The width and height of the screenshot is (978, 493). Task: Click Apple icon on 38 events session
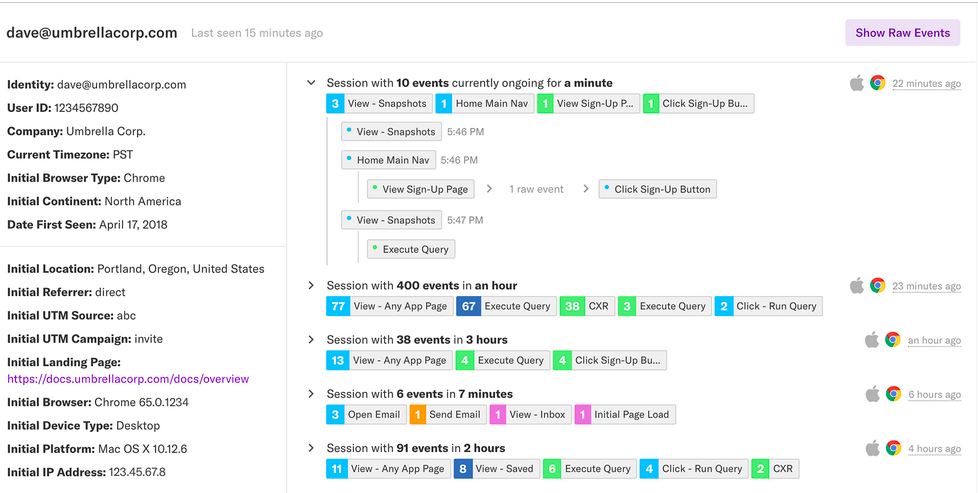pyautogui.click(x=872, y=339)
